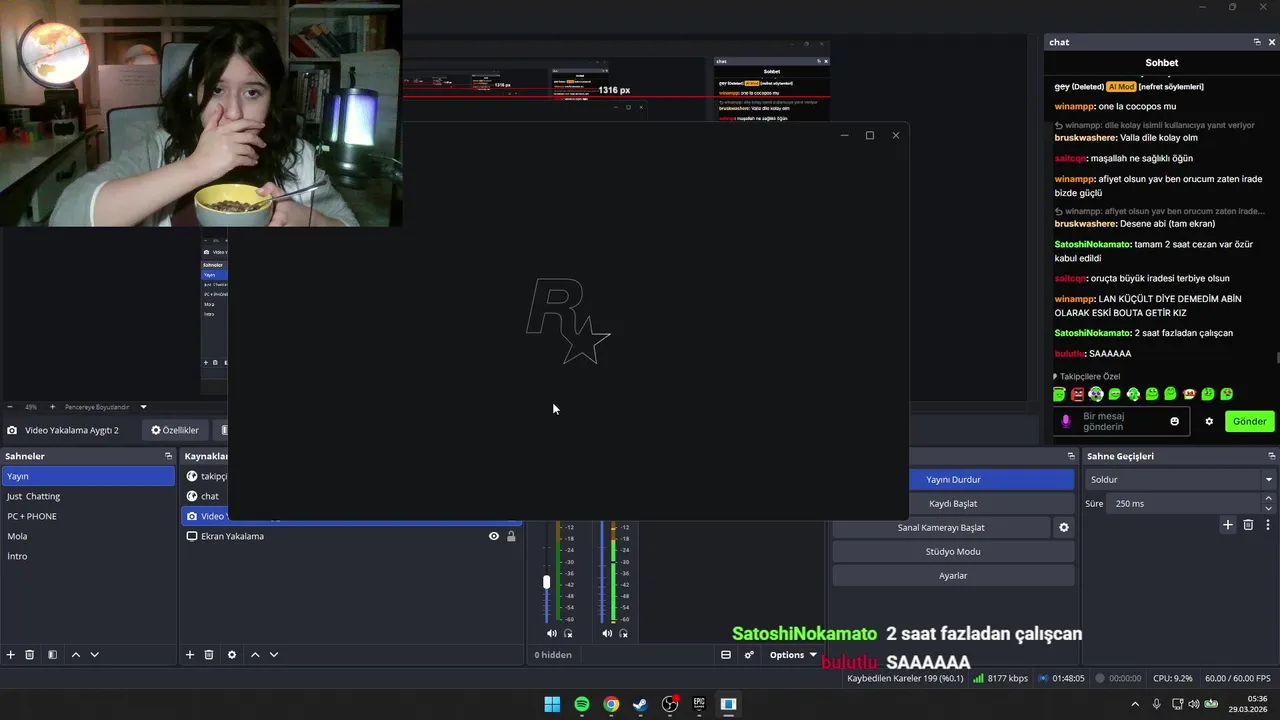Viewport: 1280px width, 720px height.
Task: Select the Yayın scene
Action: [x=88, y=476]
